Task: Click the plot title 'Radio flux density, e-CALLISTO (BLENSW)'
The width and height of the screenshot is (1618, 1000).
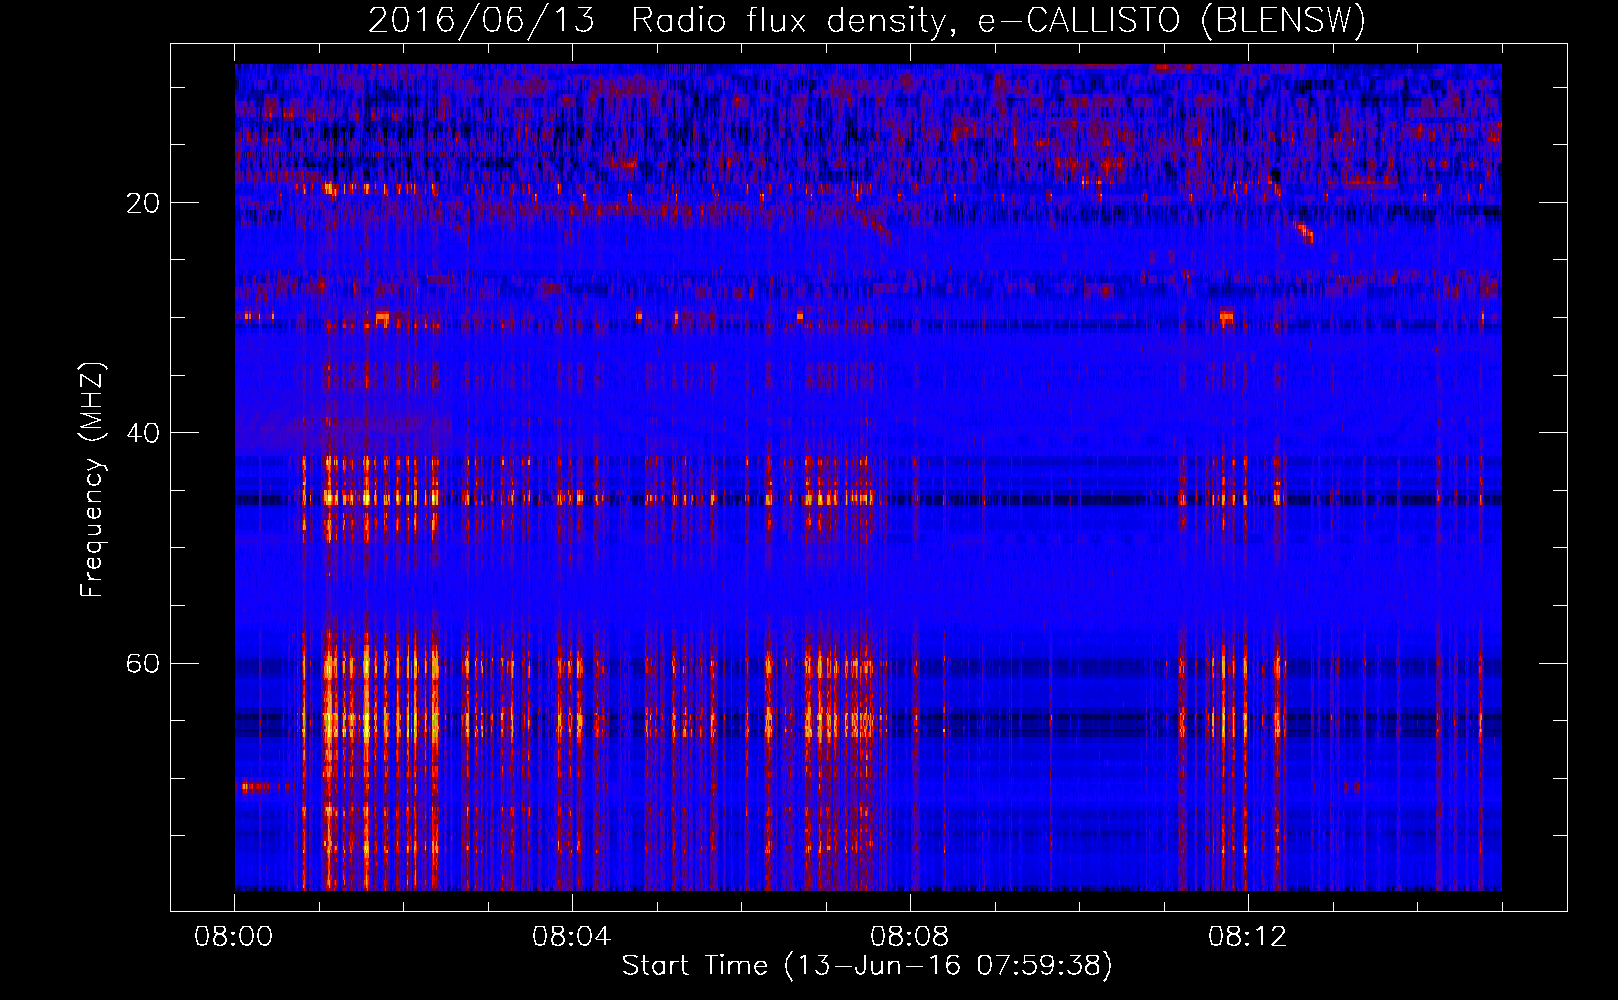Action: [x=998, y=20]
